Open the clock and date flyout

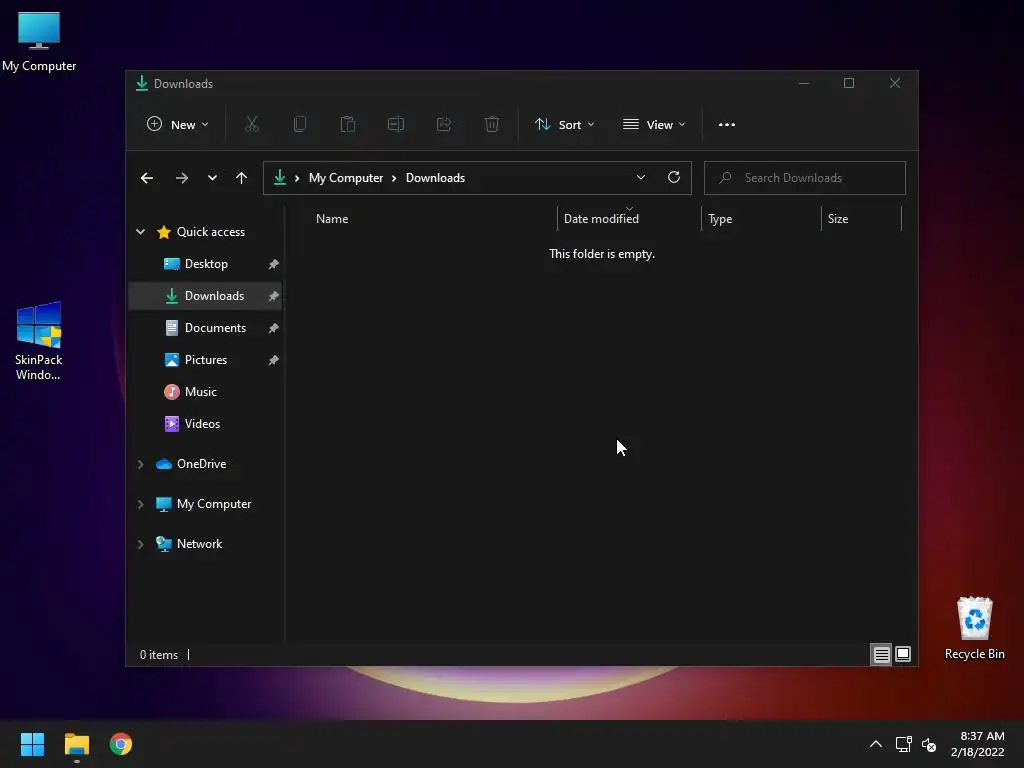click(x=978, y=744)
